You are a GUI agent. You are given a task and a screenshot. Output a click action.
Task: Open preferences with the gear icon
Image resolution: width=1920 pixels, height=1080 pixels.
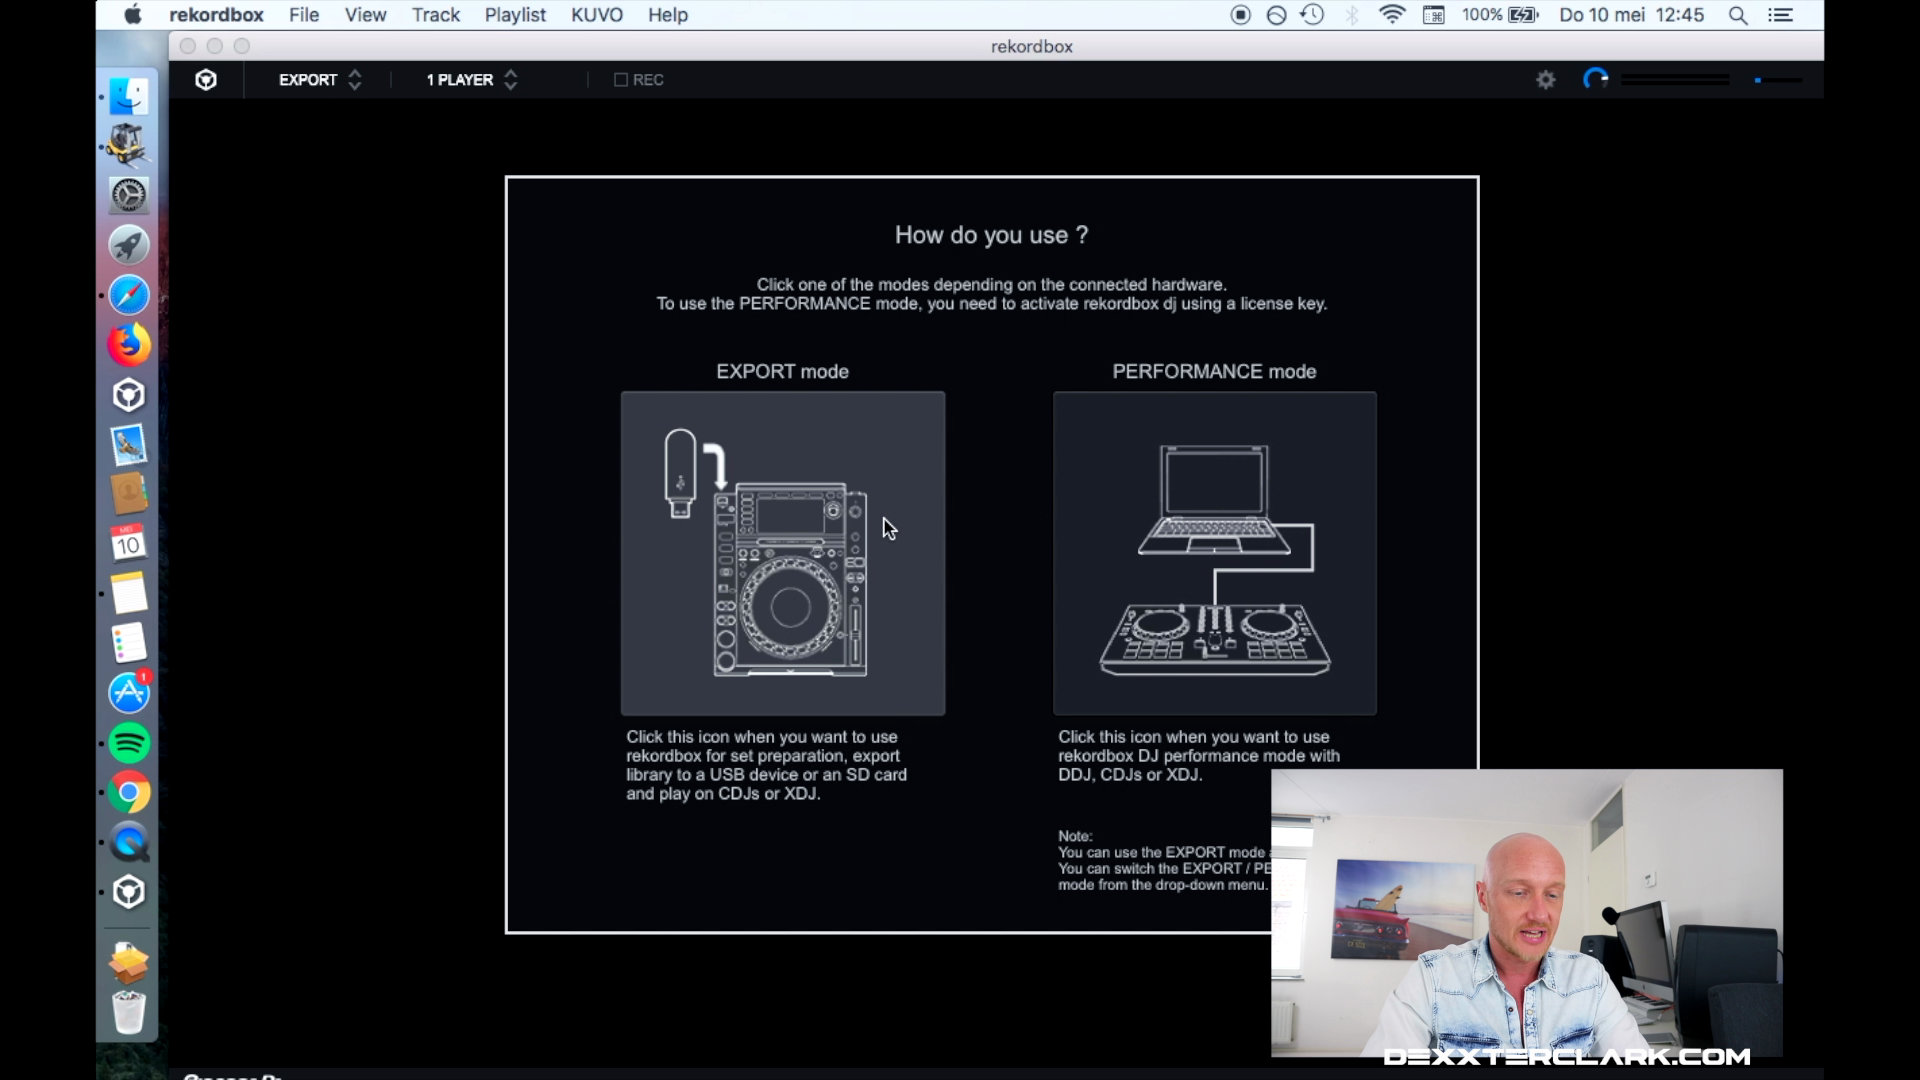1546,80
